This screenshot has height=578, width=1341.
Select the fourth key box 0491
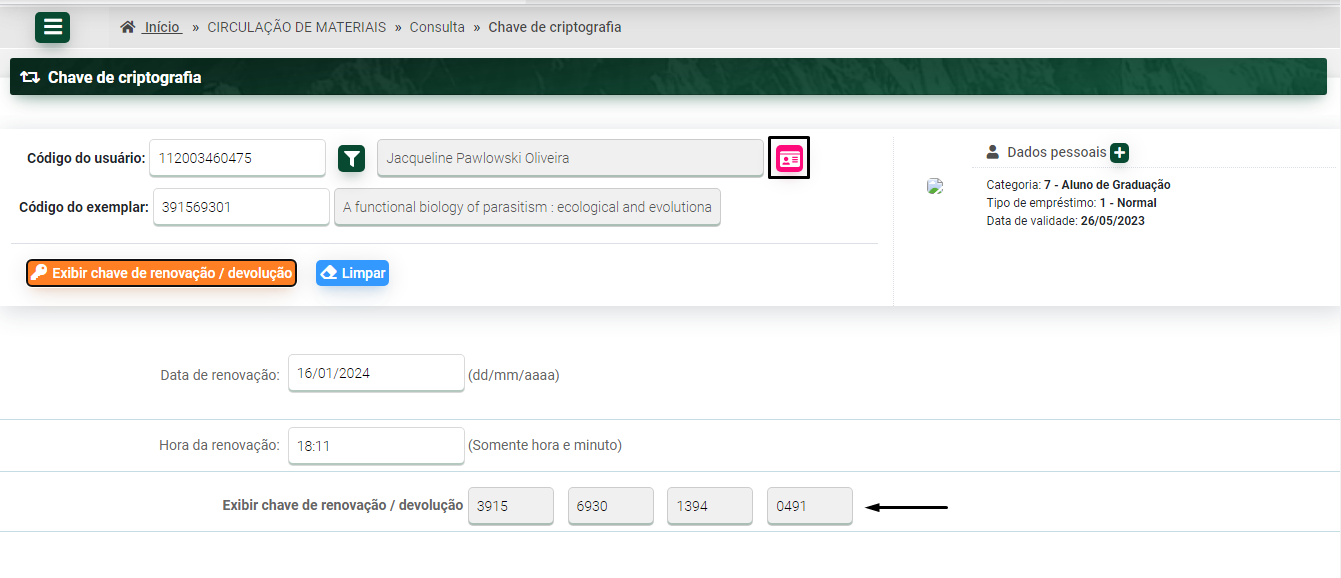point(809,506)
